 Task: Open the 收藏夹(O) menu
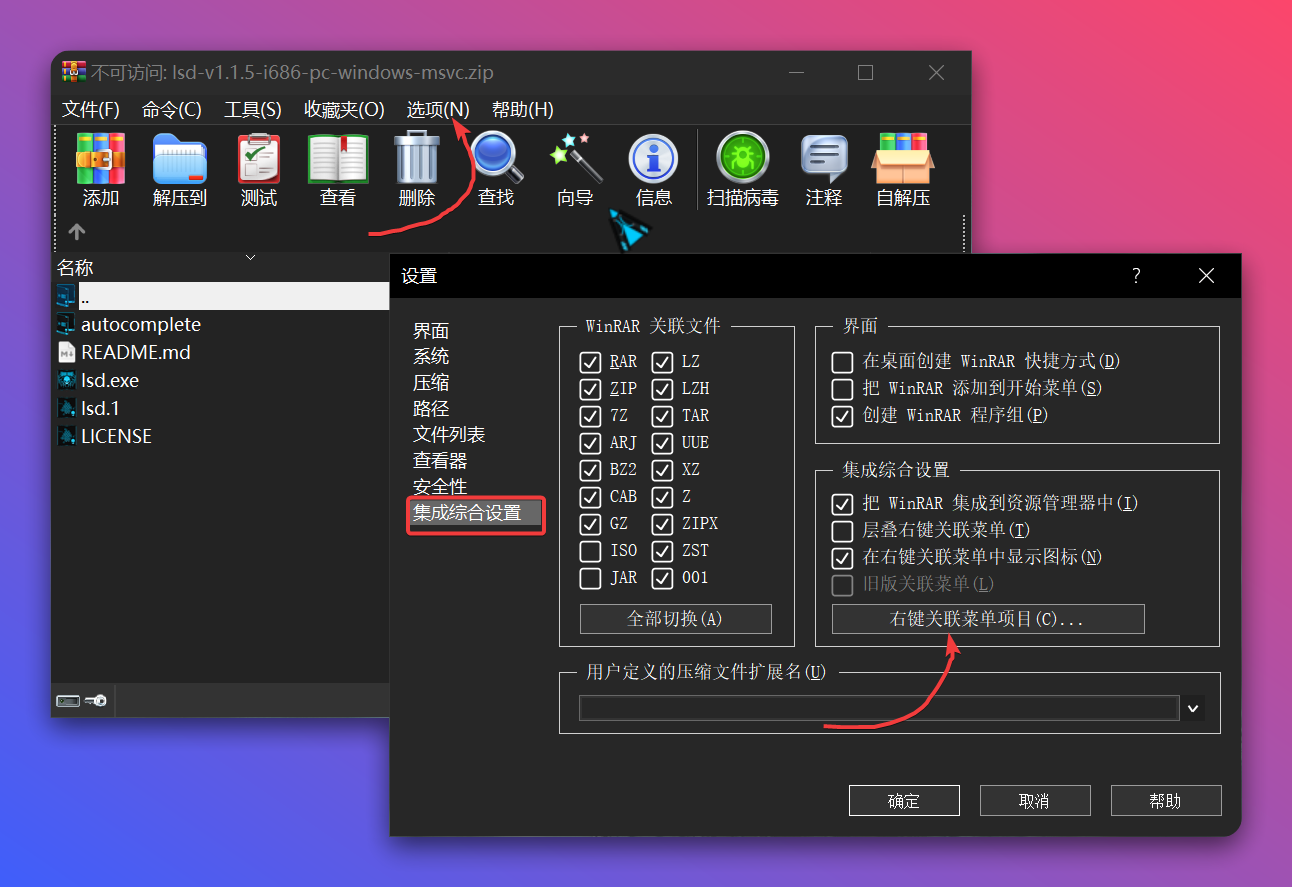(x=344, y=109)
